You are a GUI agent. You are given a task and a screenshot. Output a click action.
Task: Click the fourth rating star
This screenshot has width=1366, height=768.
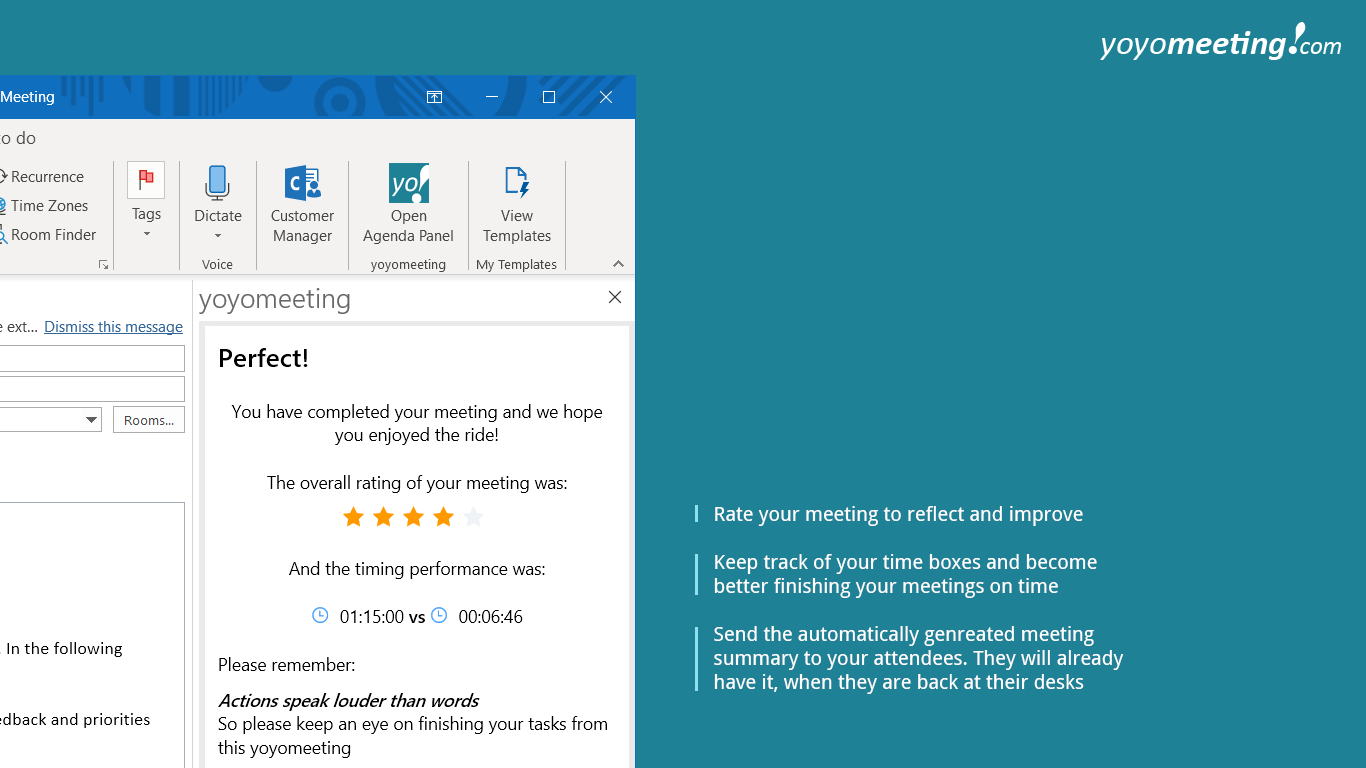pyautogui.click(x=443, y=517)
